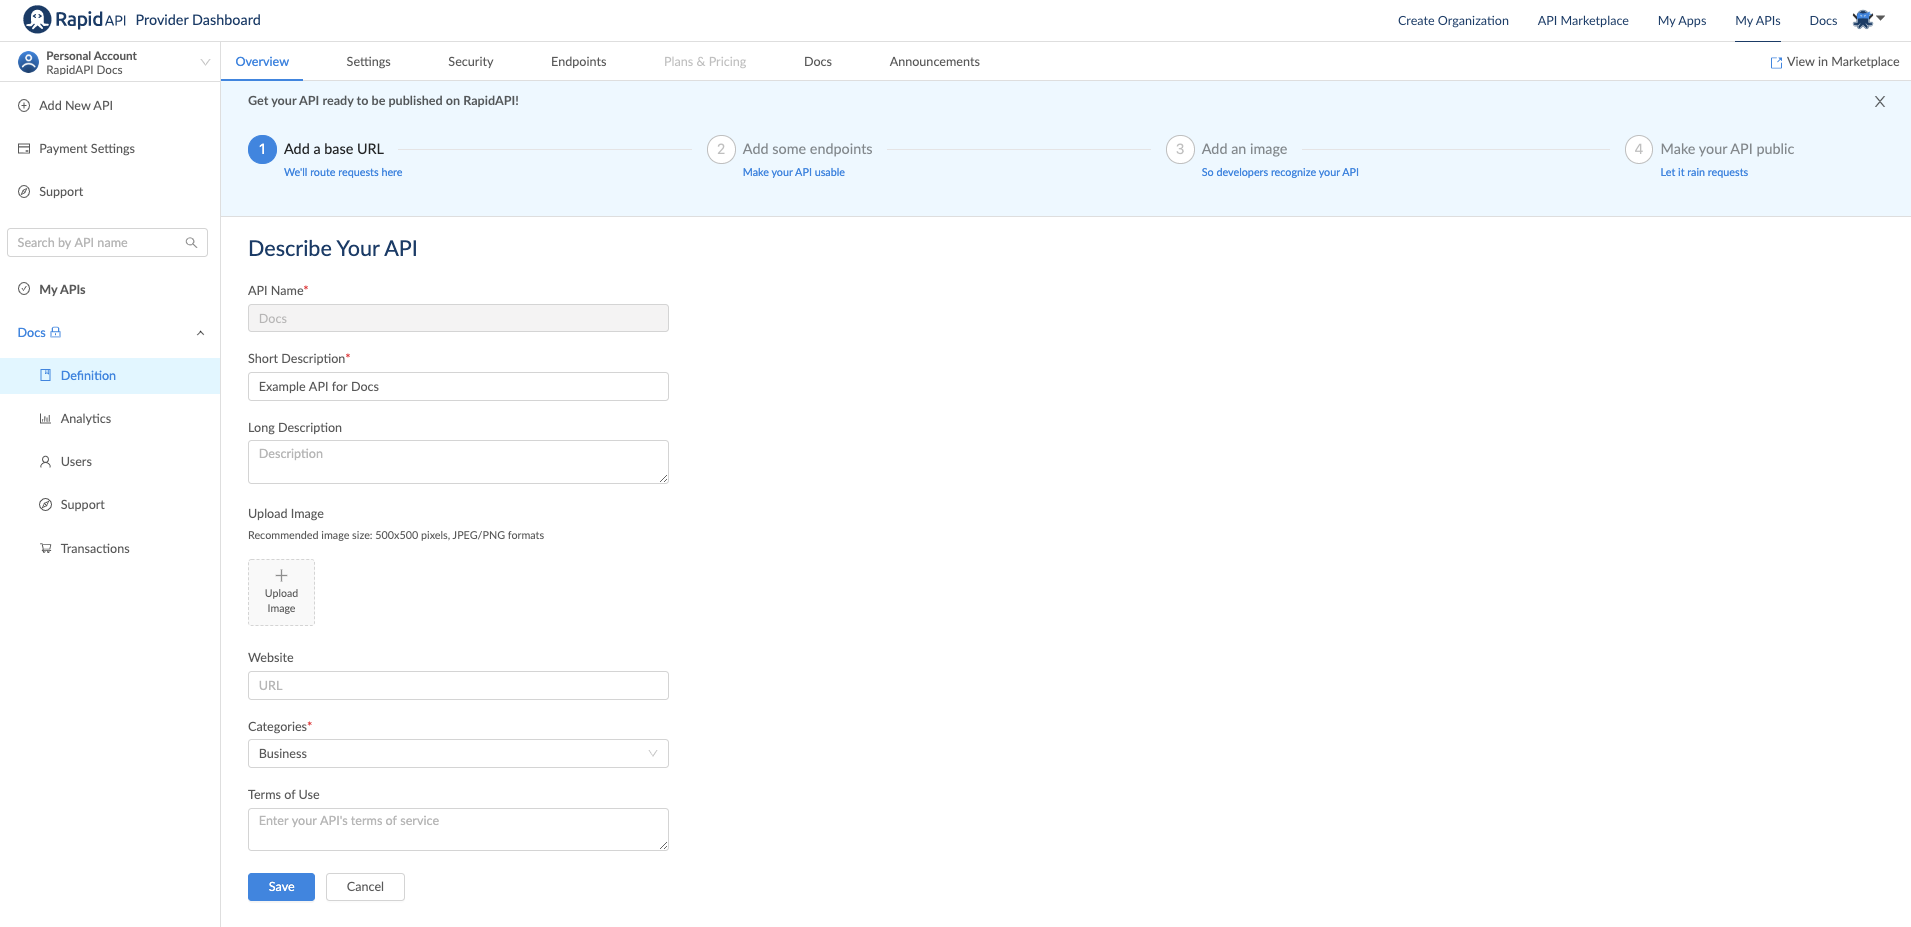Click the Support icon under Payment Settings
The height and width of the screenshot is (927, 1911).
(24, 191)
